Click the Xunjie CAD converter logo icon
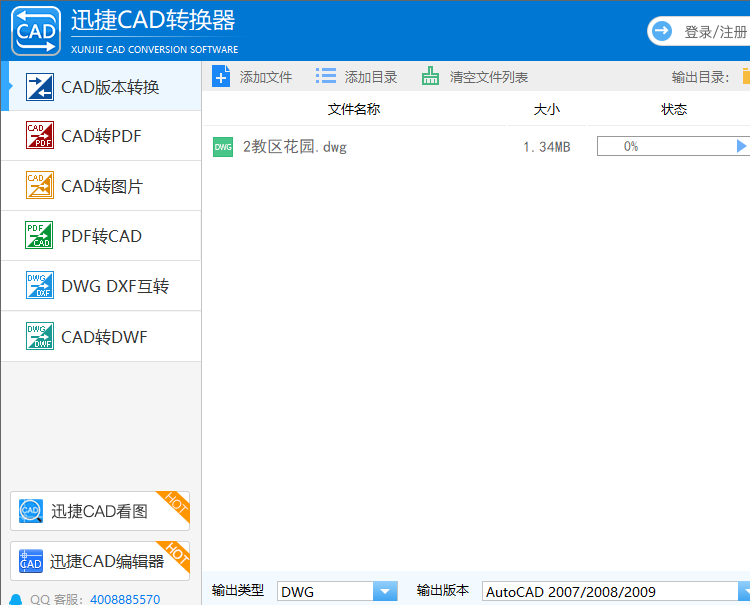This screenshot has width=750, height=605. click(x=36, y=31)
